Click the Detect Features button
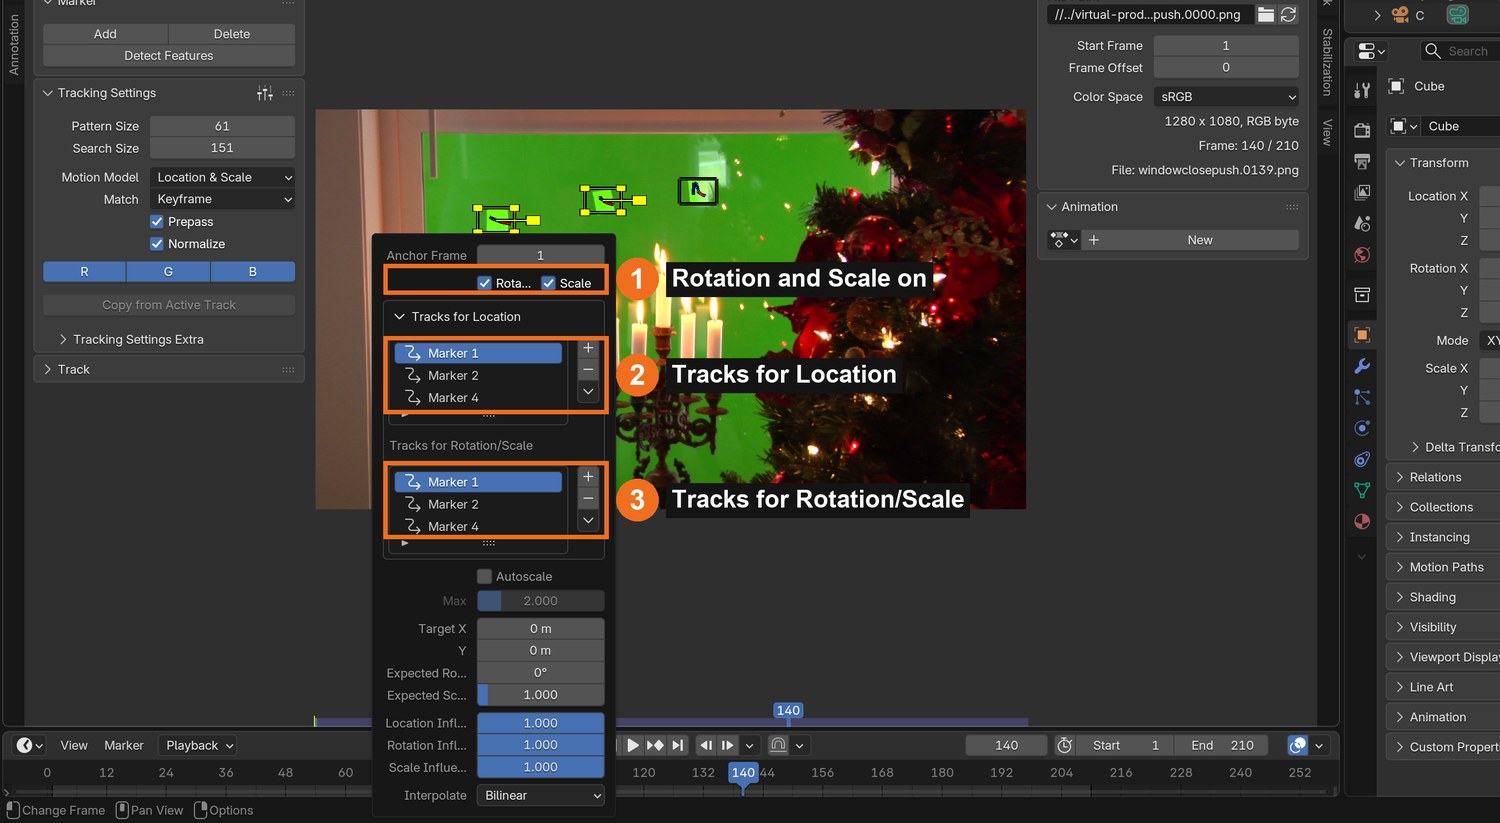The height and width of the screenshot is (823, 1500). click(x=169, y=56)
